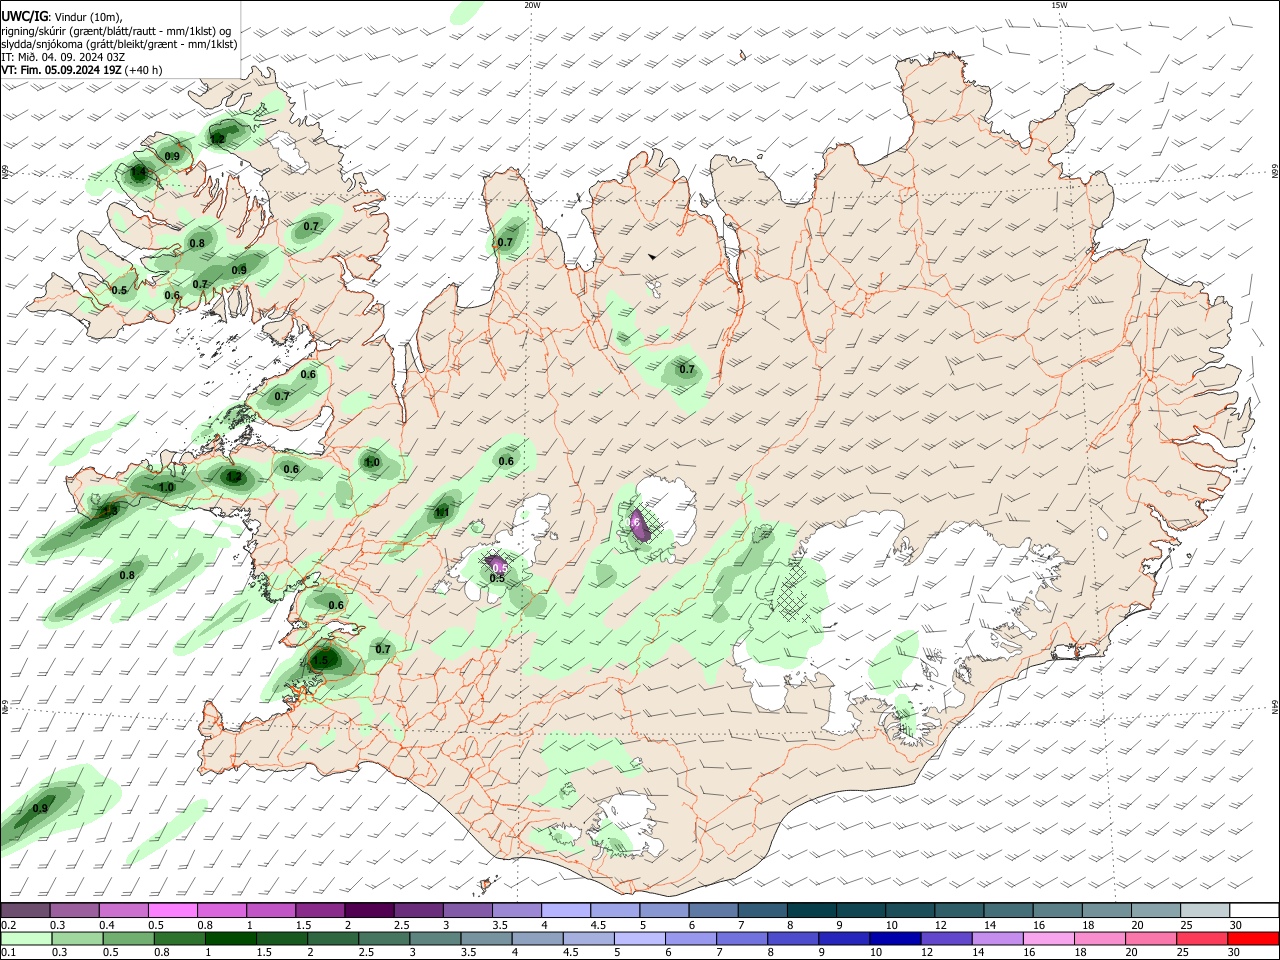Click the UWC/IG title in the header box

(23, 17)
